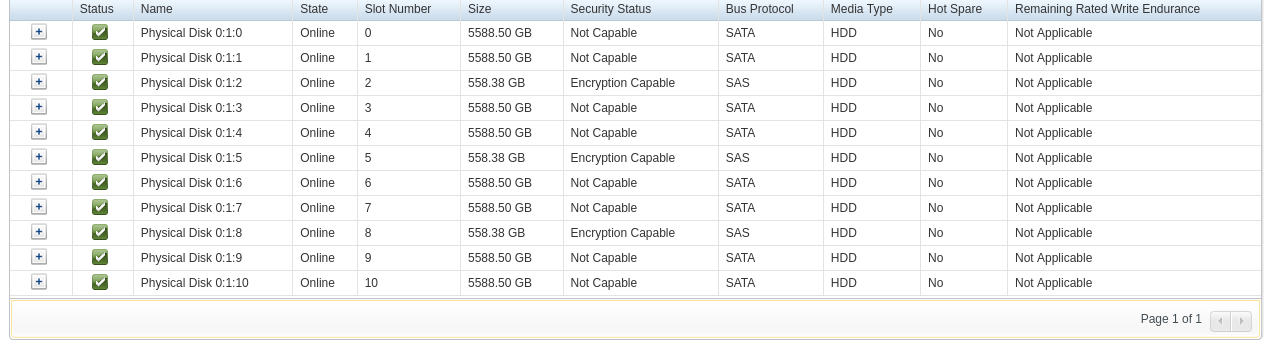This screenshot has height=364, width=1267.
Task: Expand details for Physical Disk 0:1:6
Action: [x=39, y=182]
